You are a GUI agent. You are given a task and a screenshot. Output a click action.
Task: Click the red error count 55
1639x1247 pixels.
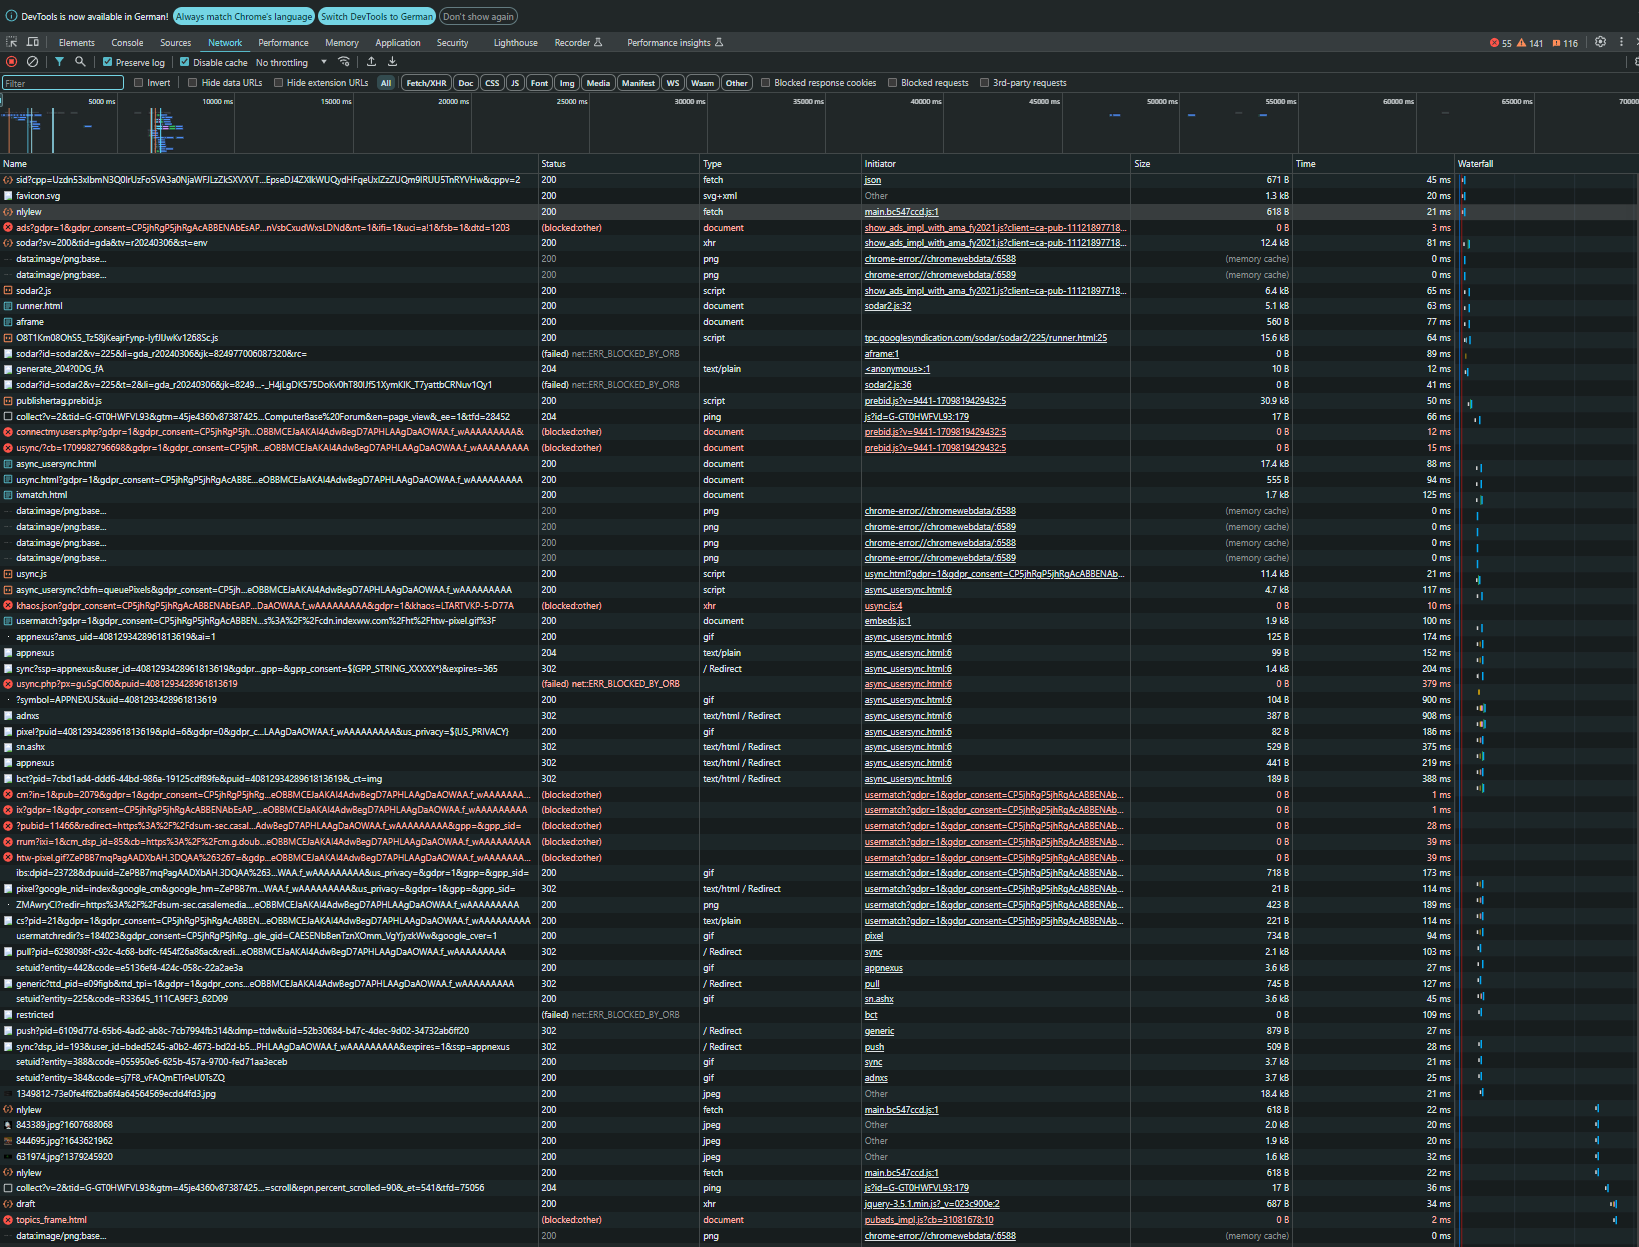(1501, 43)
